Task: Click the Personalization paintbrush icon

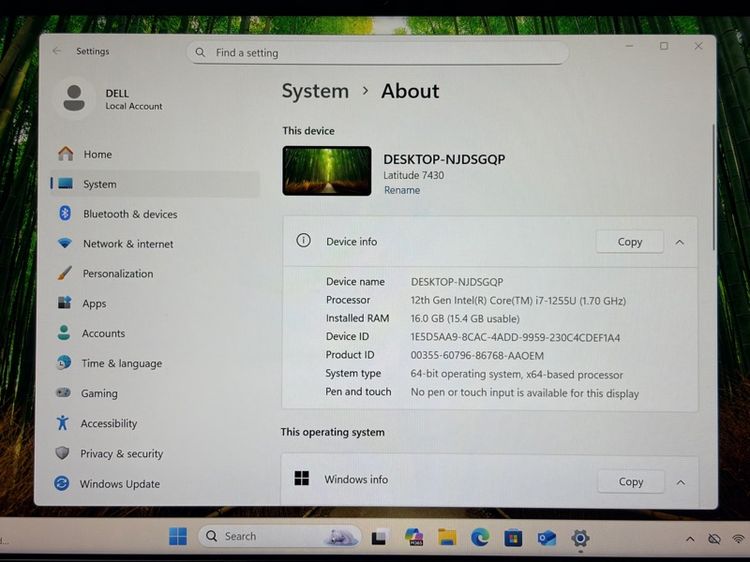Action: coord(64,273)
